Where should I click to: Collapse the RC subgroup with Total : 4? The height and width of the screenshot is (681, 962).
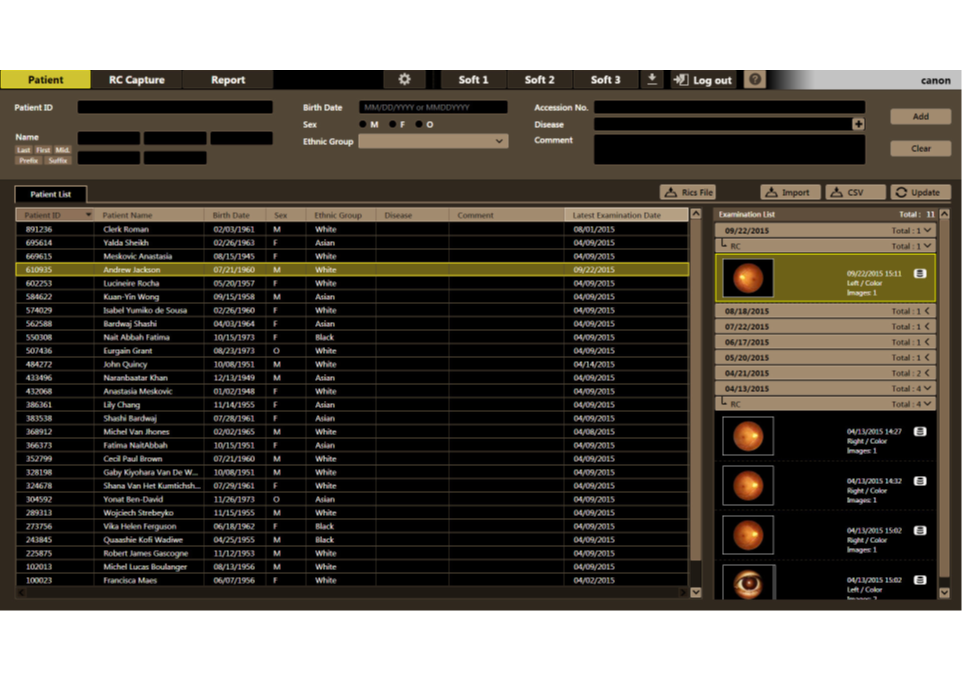[x=928, y=404]
